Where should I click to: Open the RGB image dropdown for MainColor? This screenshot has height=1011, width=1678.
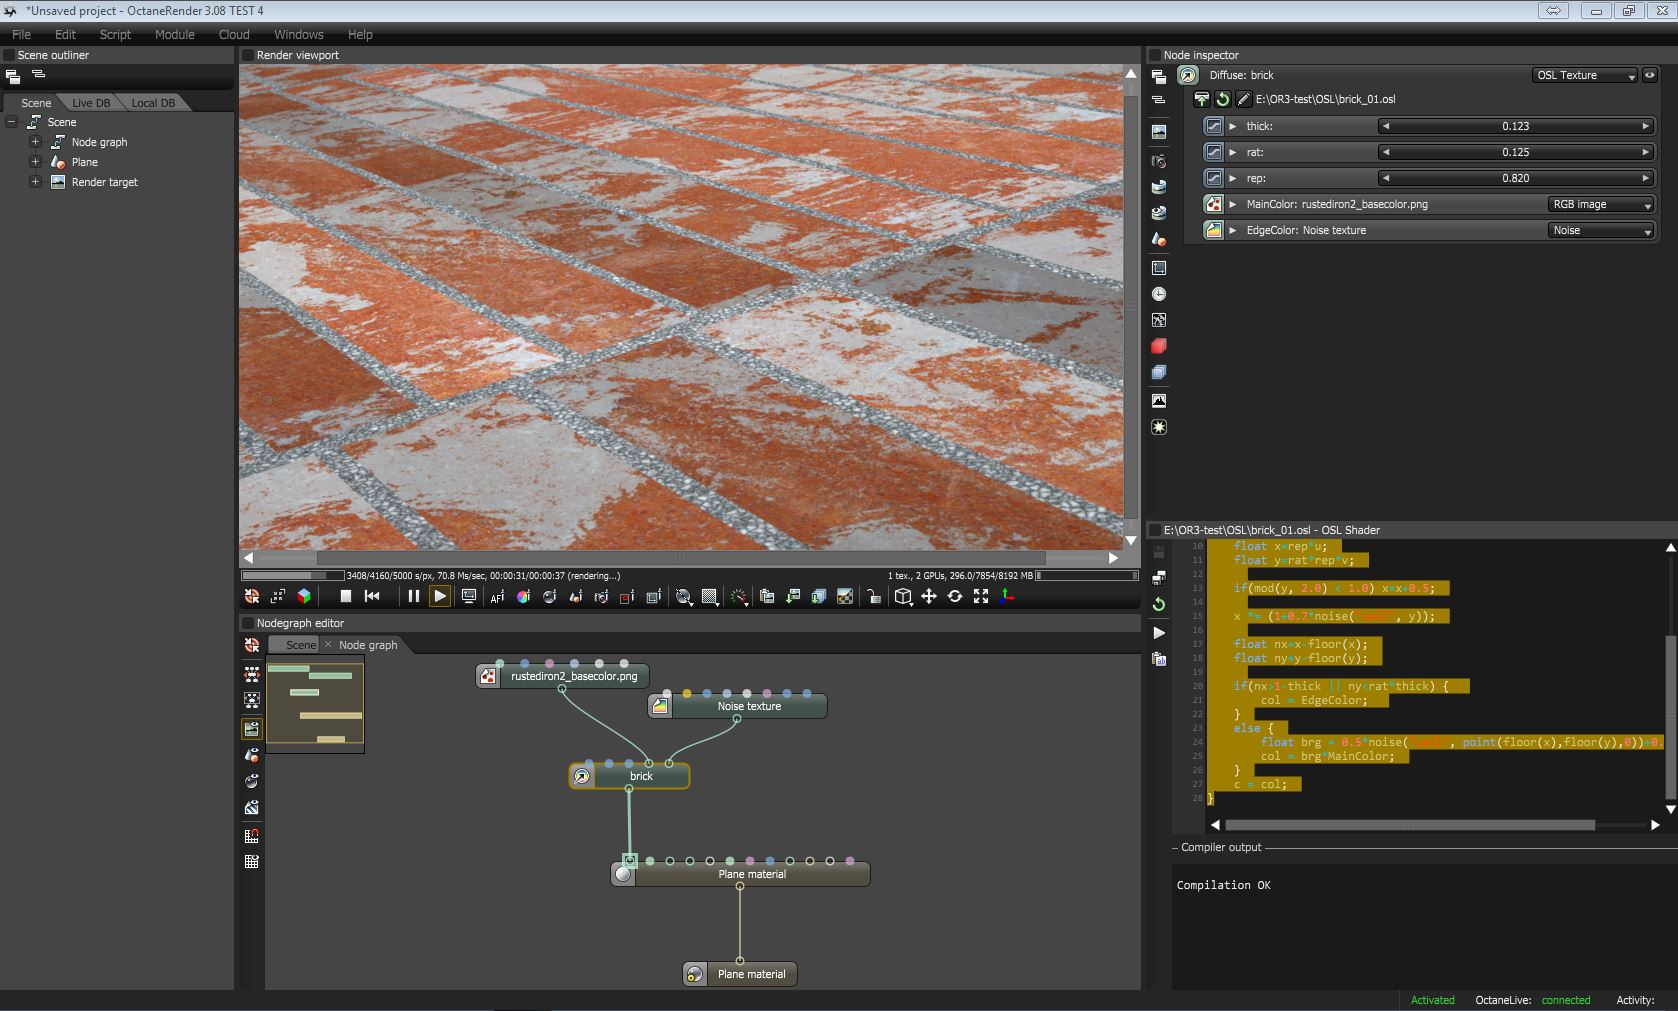(x=1600, y=204)
